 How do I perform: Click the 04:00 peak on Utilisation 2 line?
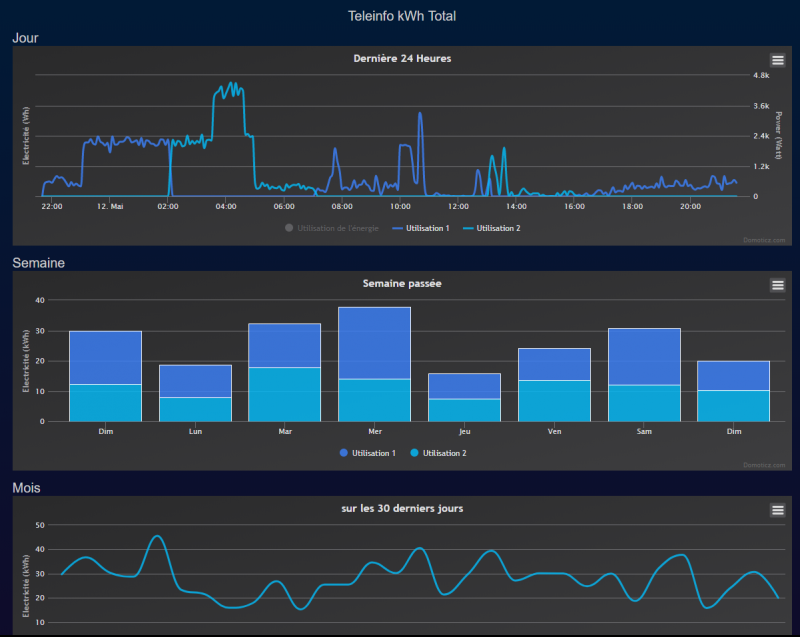click(x=232, y=84)
